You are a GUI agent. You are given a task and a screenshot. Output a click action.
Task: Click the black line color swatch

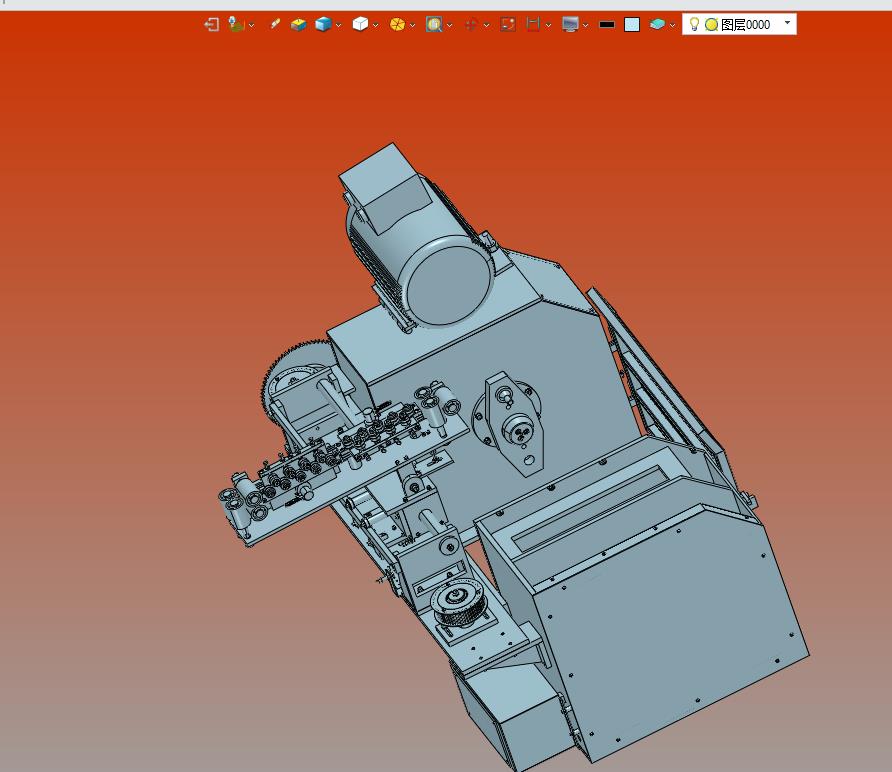(x=607, y=24)
